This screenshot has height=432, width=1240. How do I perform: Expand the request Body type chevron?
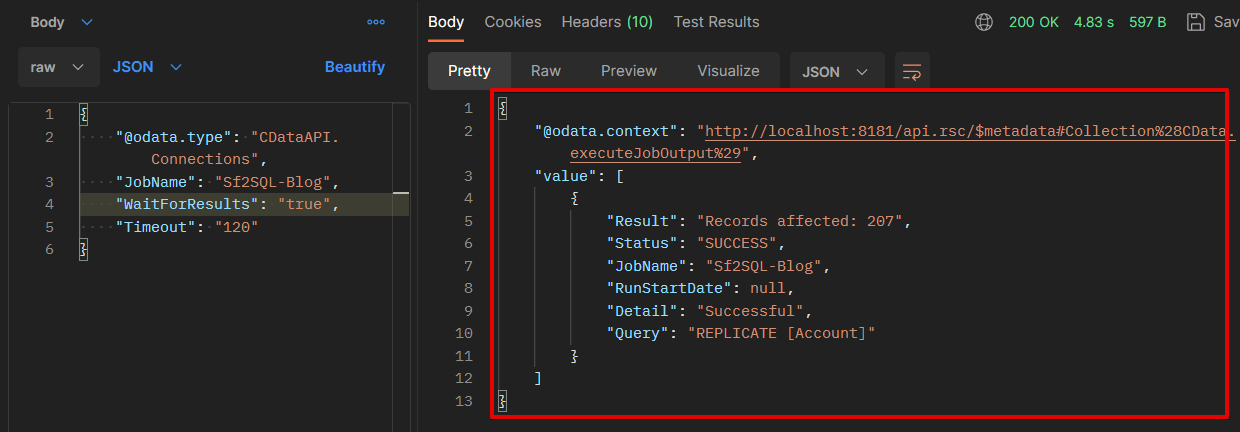pos(86,22)
